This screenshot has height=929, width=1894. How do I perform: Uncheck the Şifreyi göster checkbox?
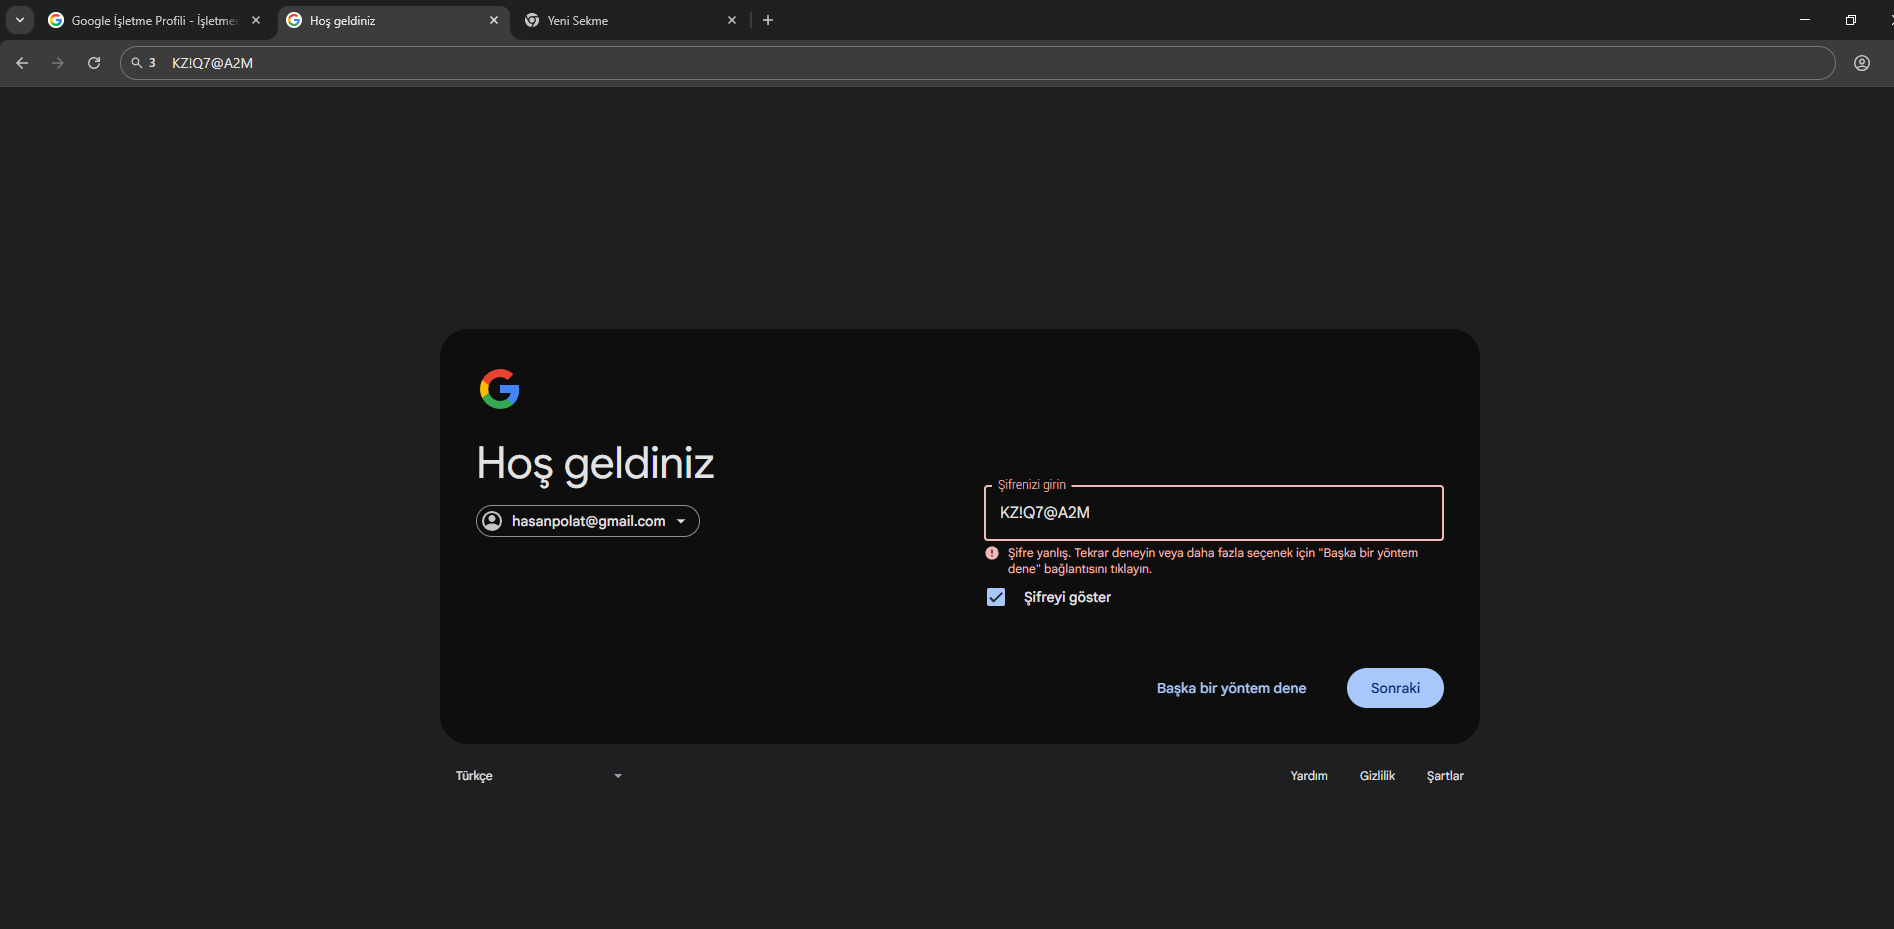point(996,597)
